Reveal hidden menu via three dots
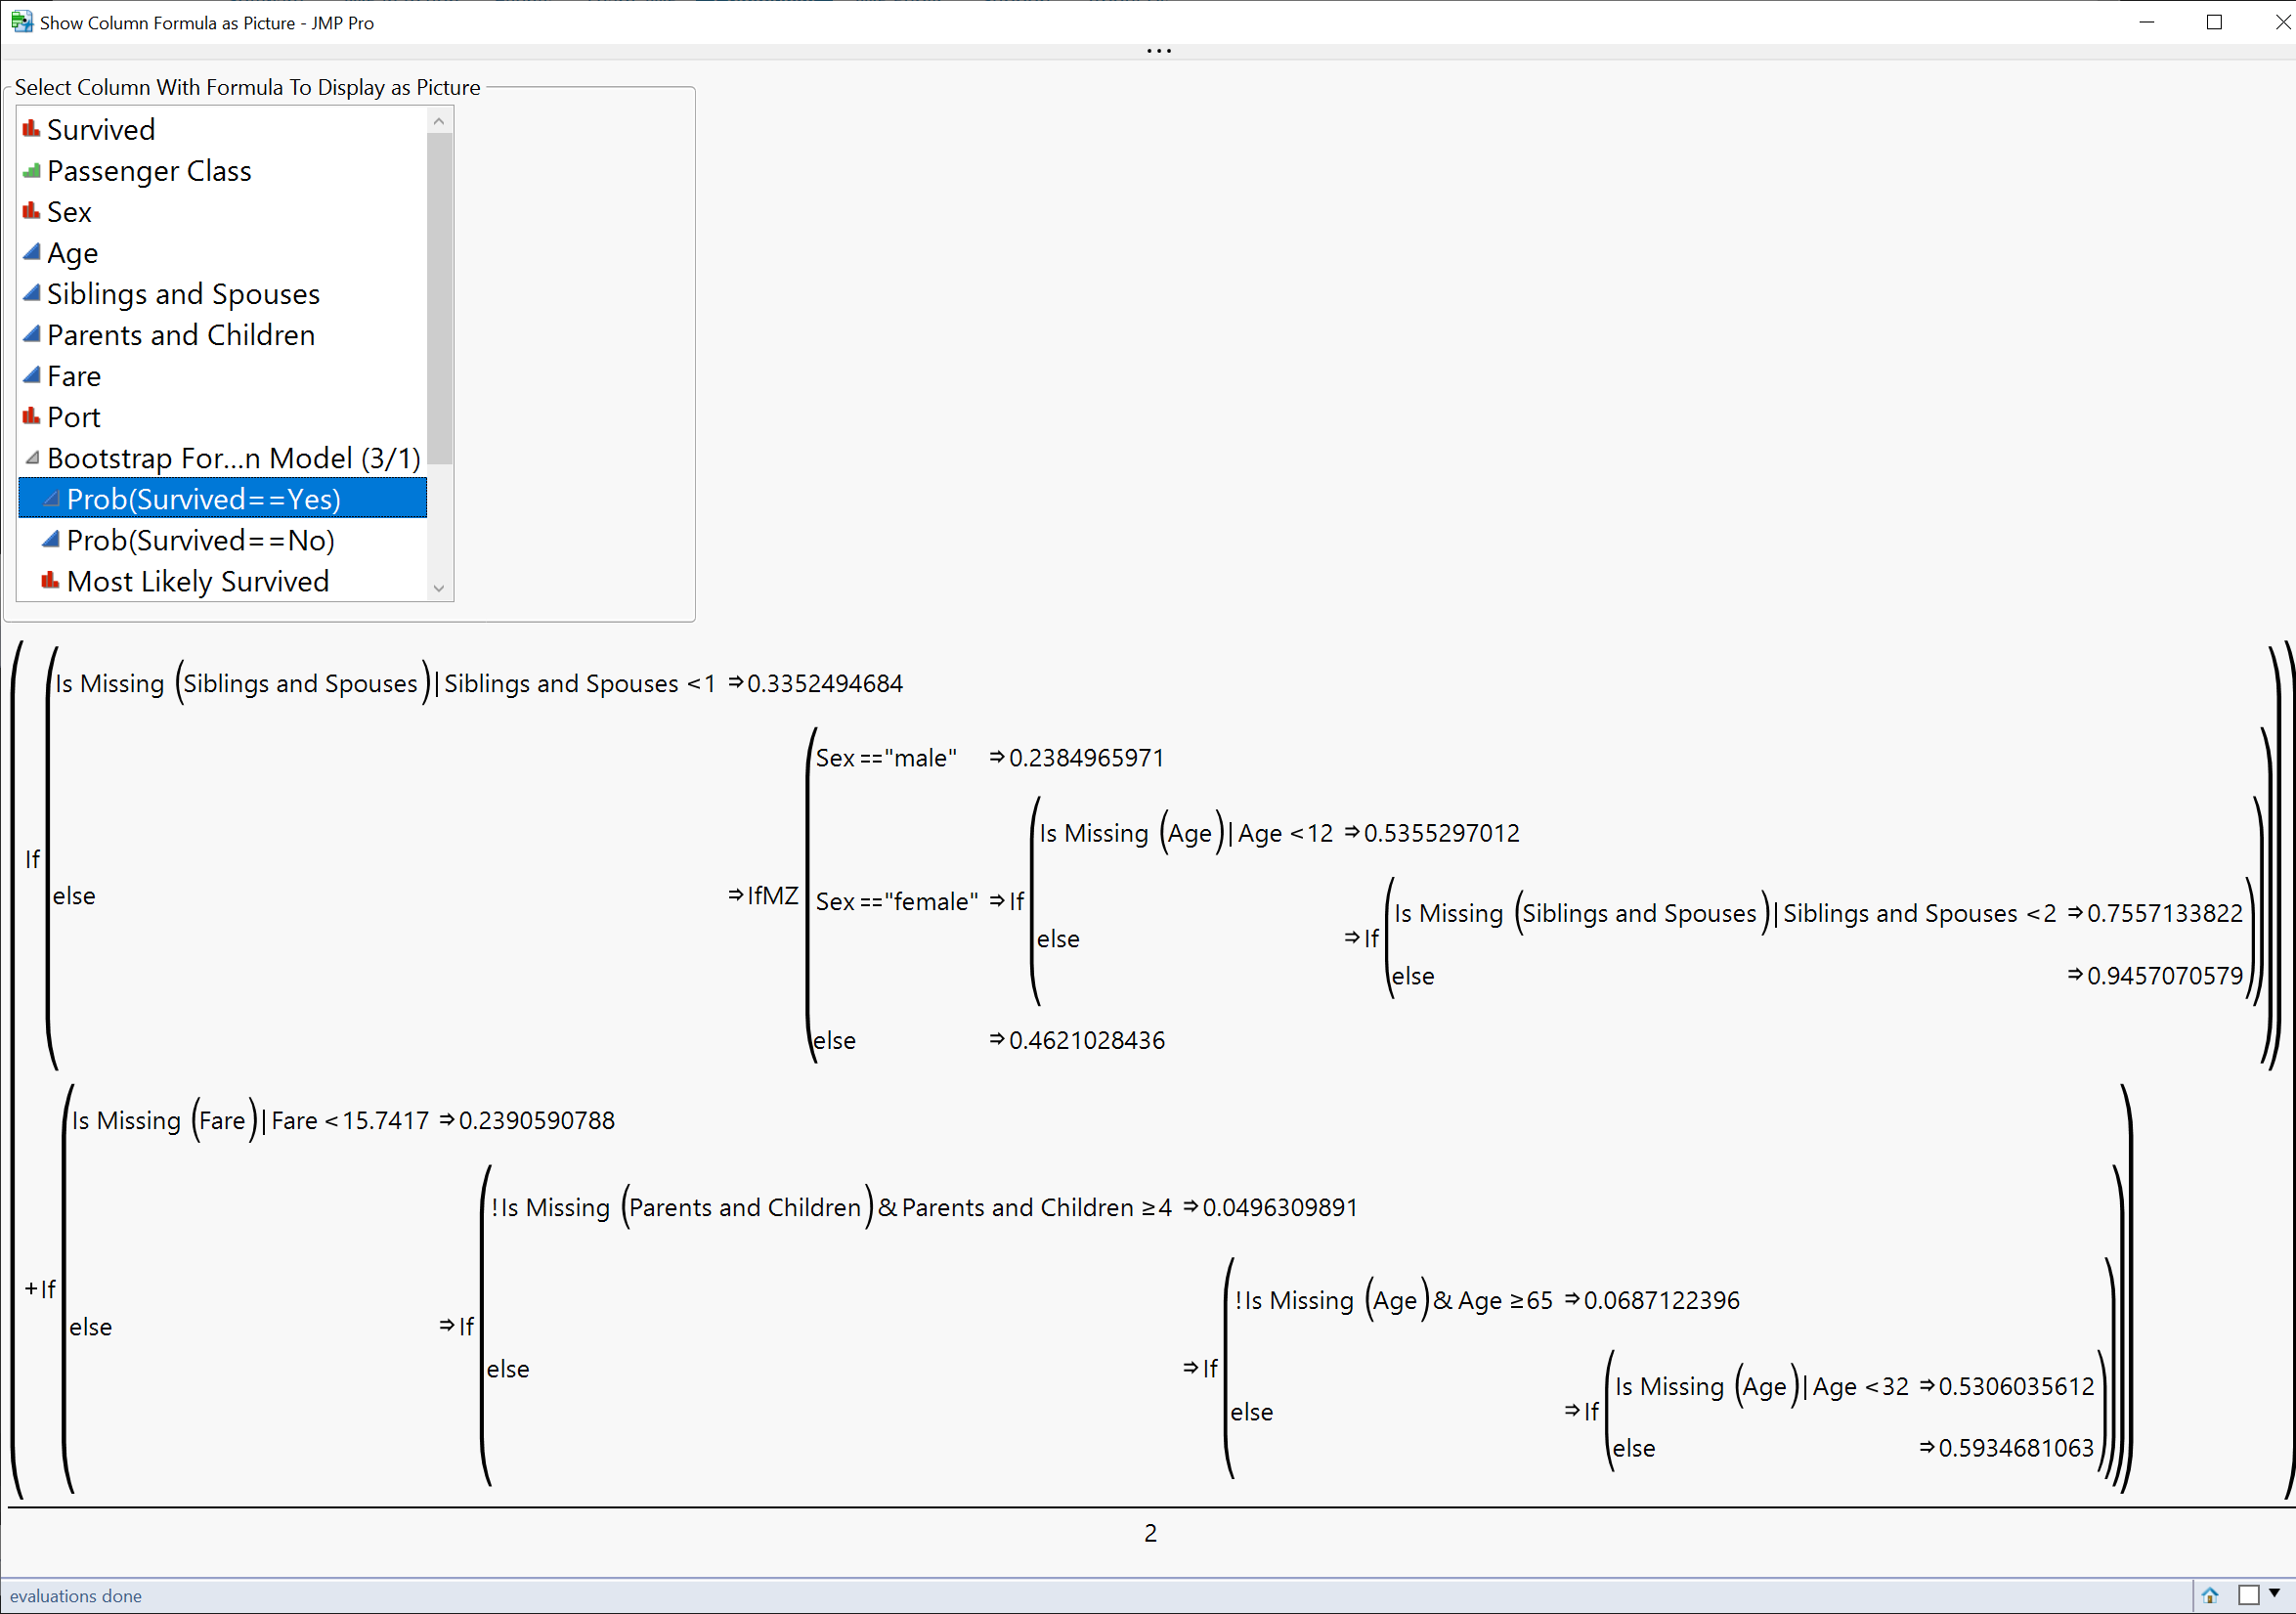 click(1158, 50)
